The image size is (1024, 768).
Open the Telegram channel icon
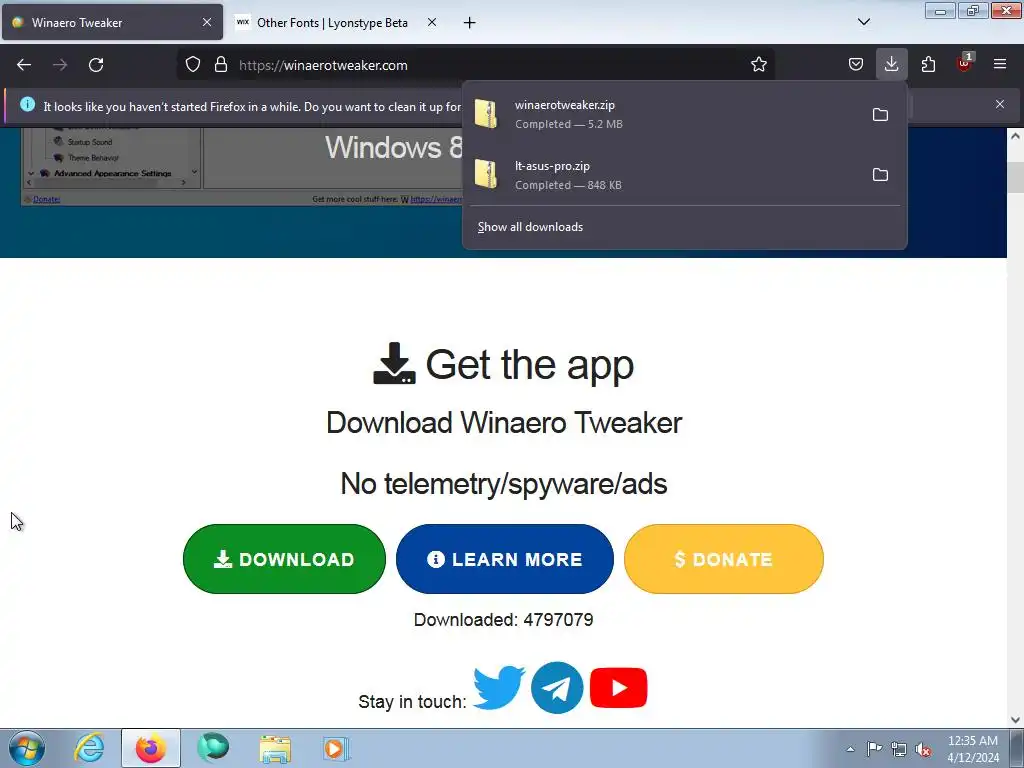click(557, 688)
